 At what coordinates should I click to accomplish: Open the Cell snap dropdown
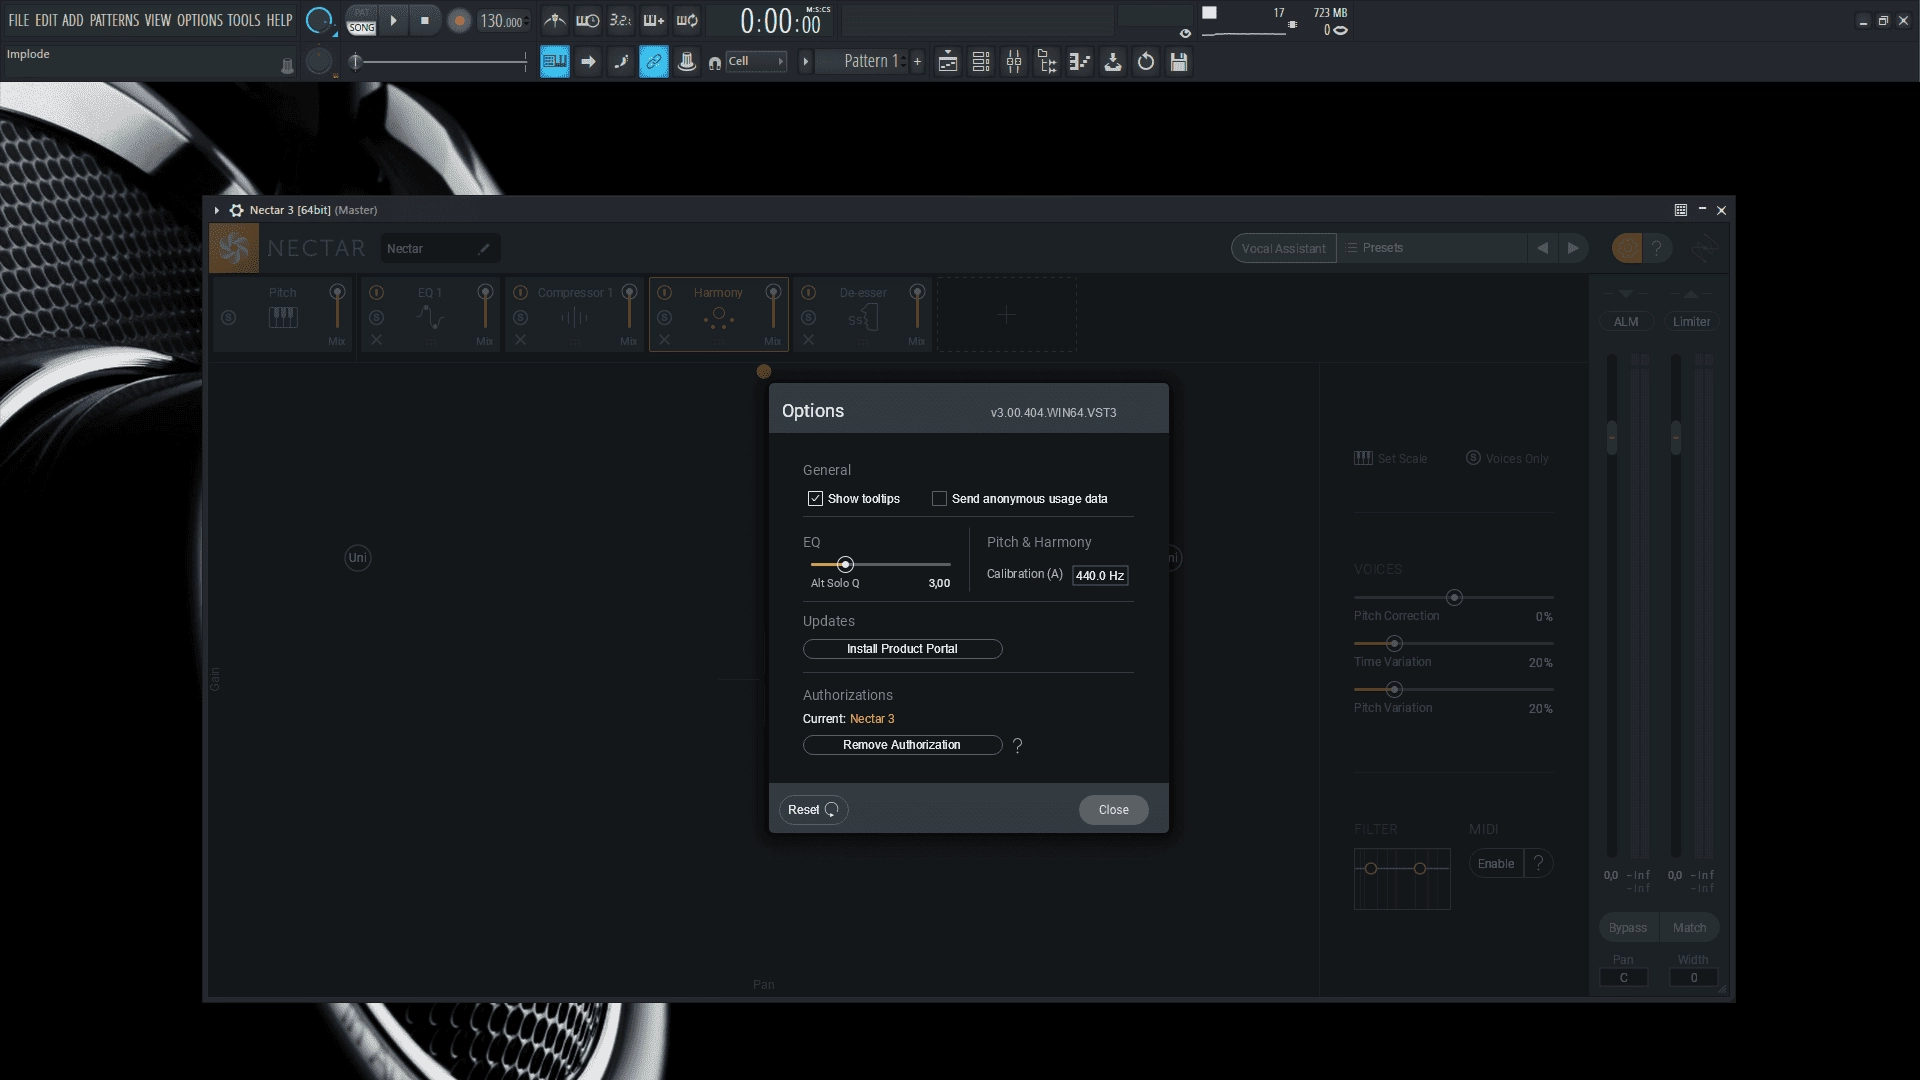point(756,62)
